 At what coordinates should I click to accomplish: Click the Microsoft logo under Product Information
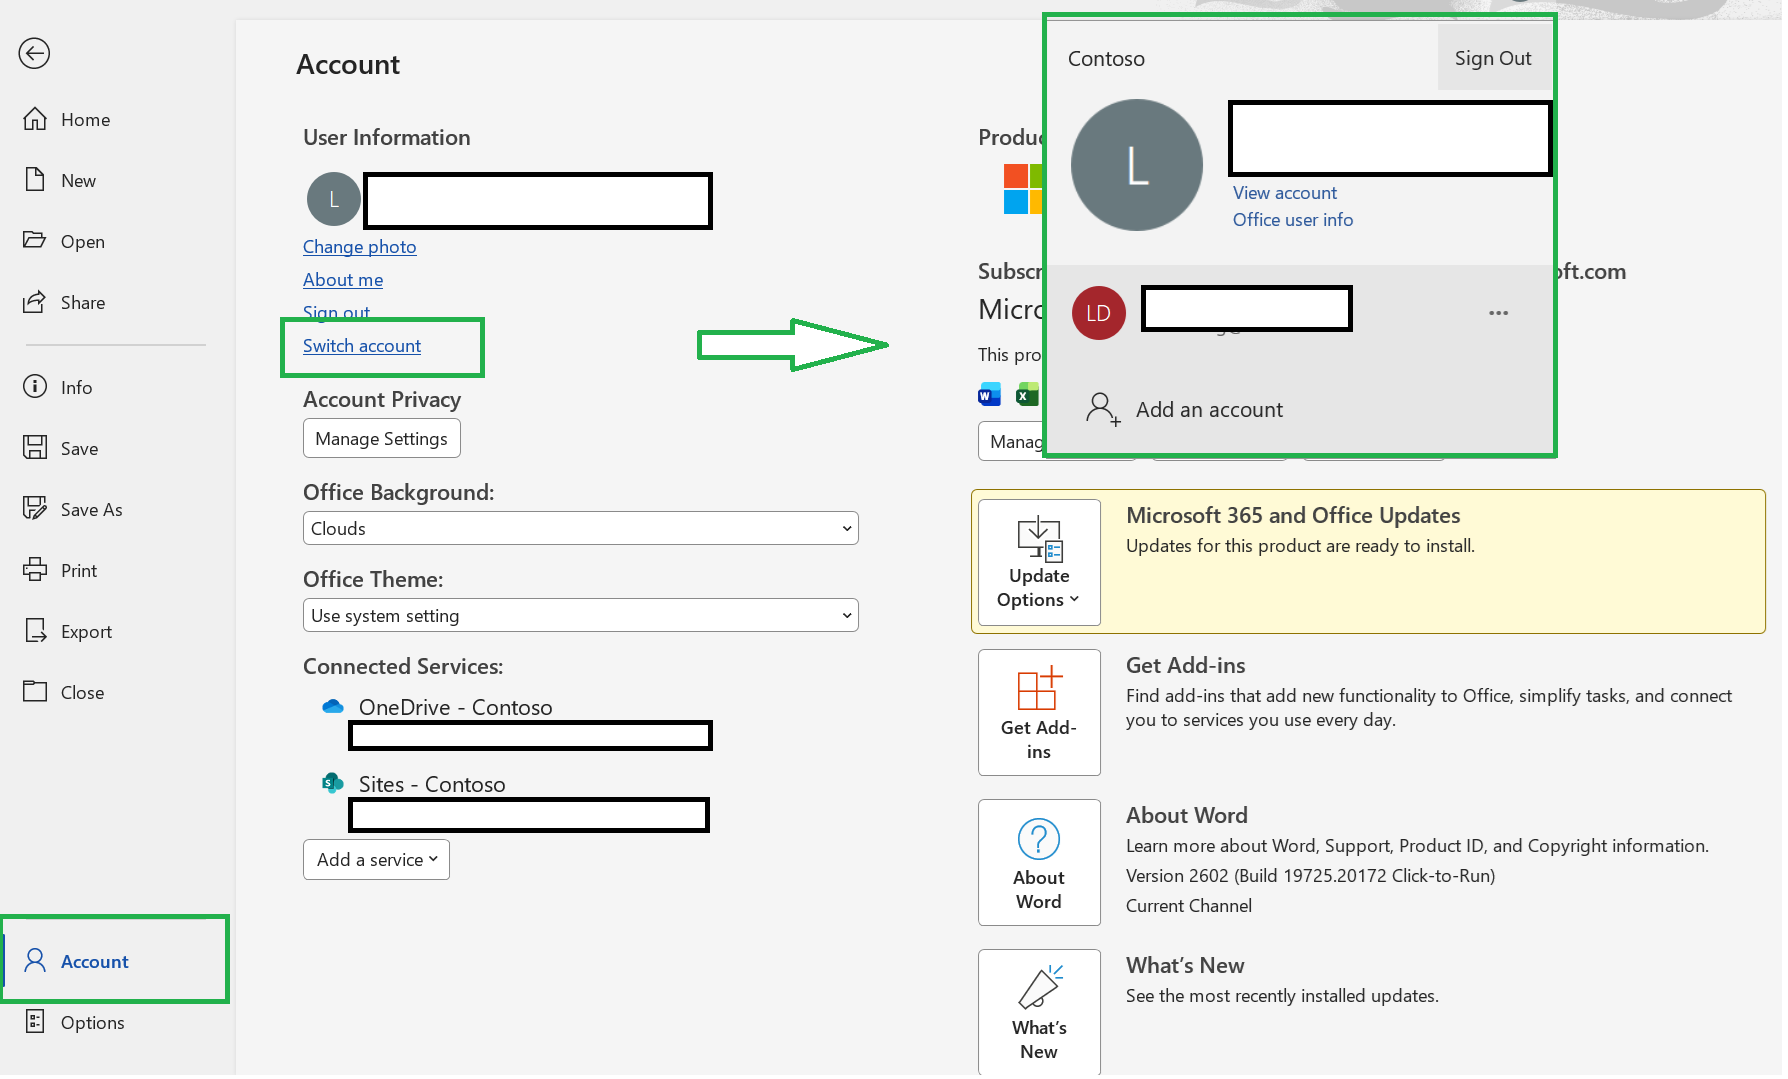click(x=1022, y=189)
